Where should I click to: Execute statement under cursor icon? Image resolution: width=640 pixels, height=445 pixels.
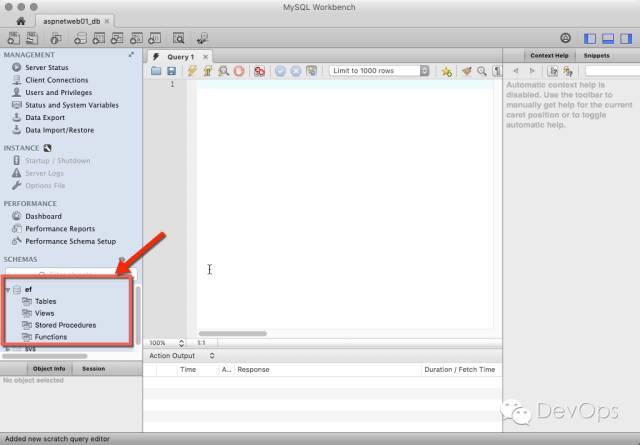[207, 71]
